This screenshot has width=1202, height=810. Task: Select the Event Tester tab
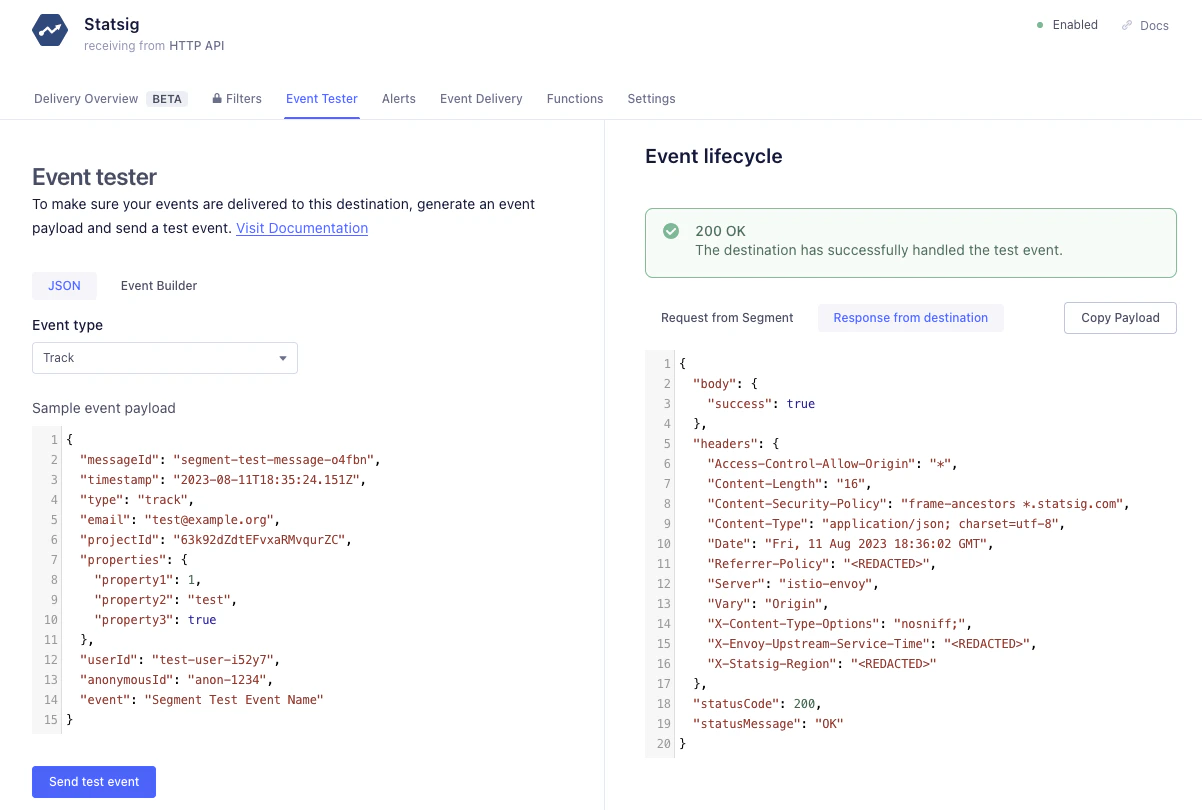[x=322, y=99]
